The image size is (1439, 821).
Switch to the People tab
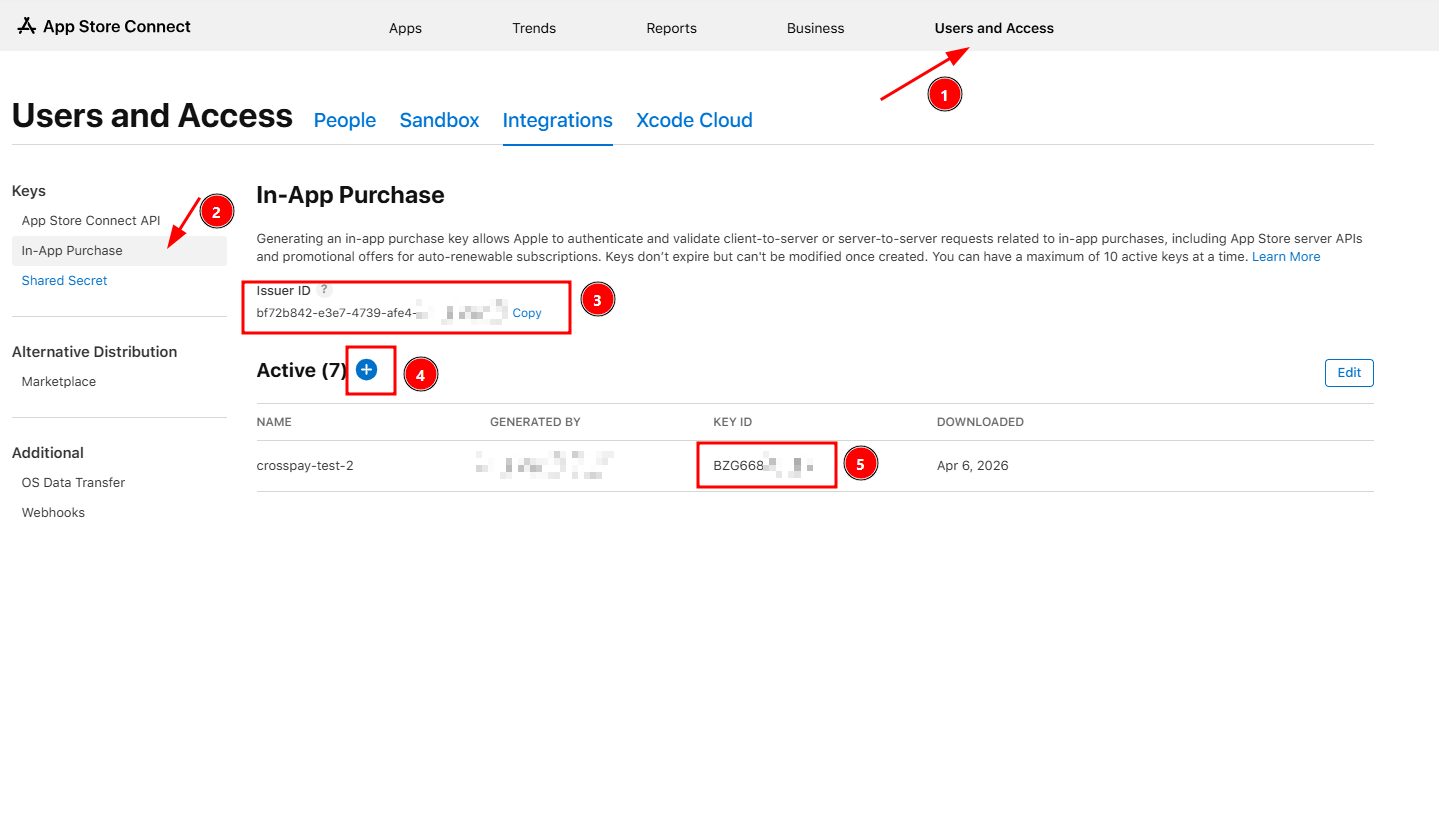[345, 120]
